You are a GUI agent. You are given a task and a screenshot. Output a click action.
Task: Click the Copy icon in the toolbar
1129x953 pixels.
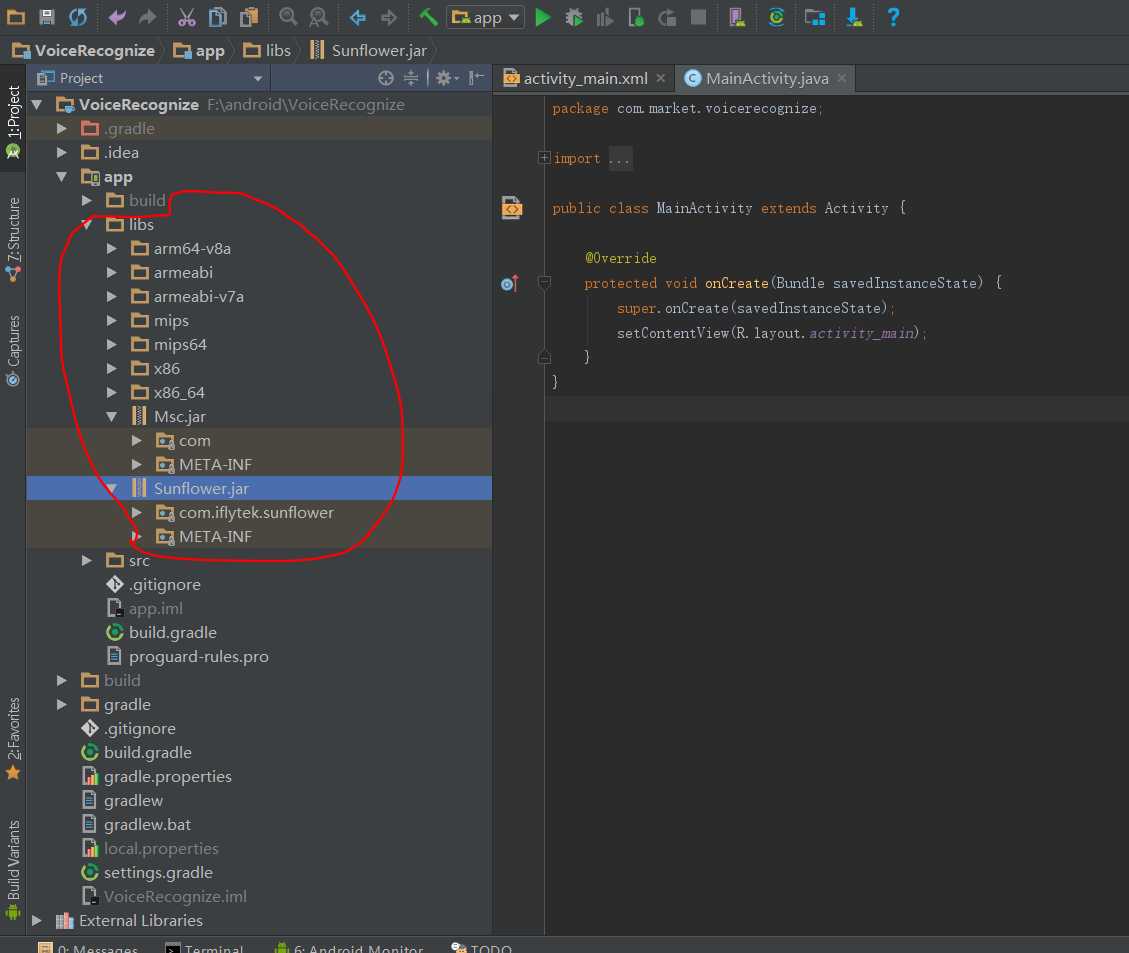(217, 17)
